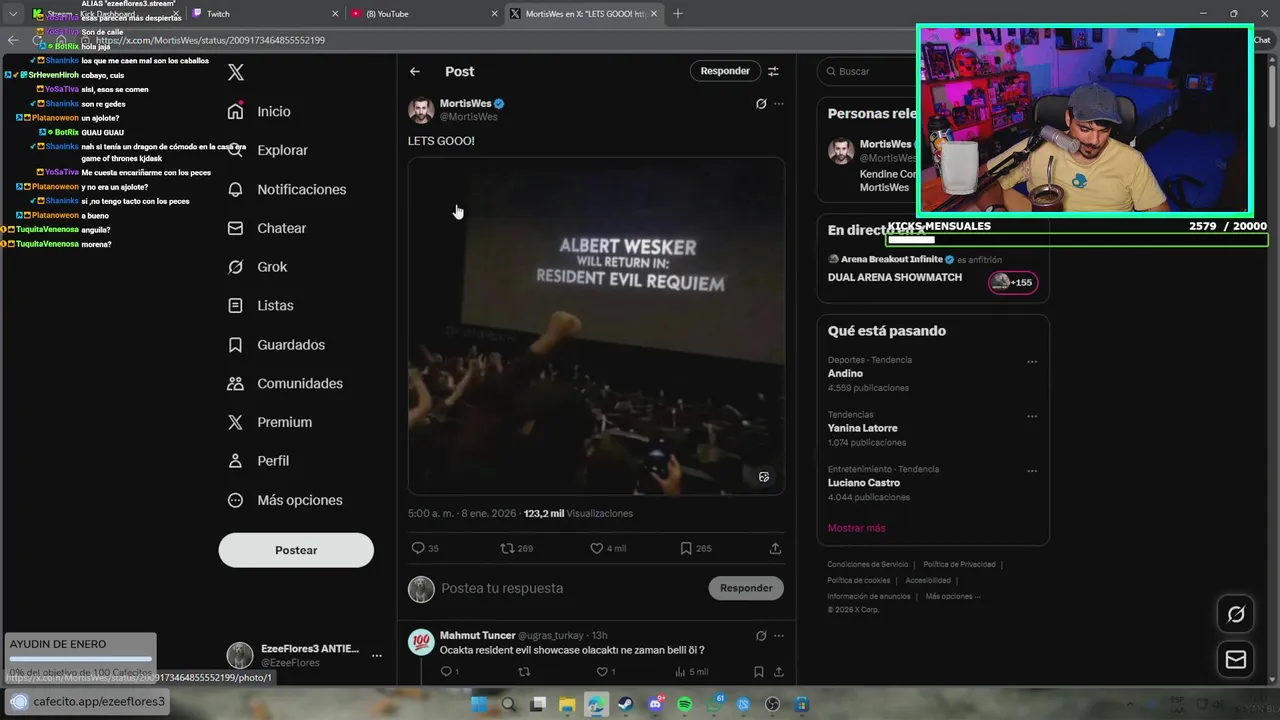Click the +155 listeners badge
Image resolution: width=1280 pixels, height=720 pixels.
(x=1013, y=282)
